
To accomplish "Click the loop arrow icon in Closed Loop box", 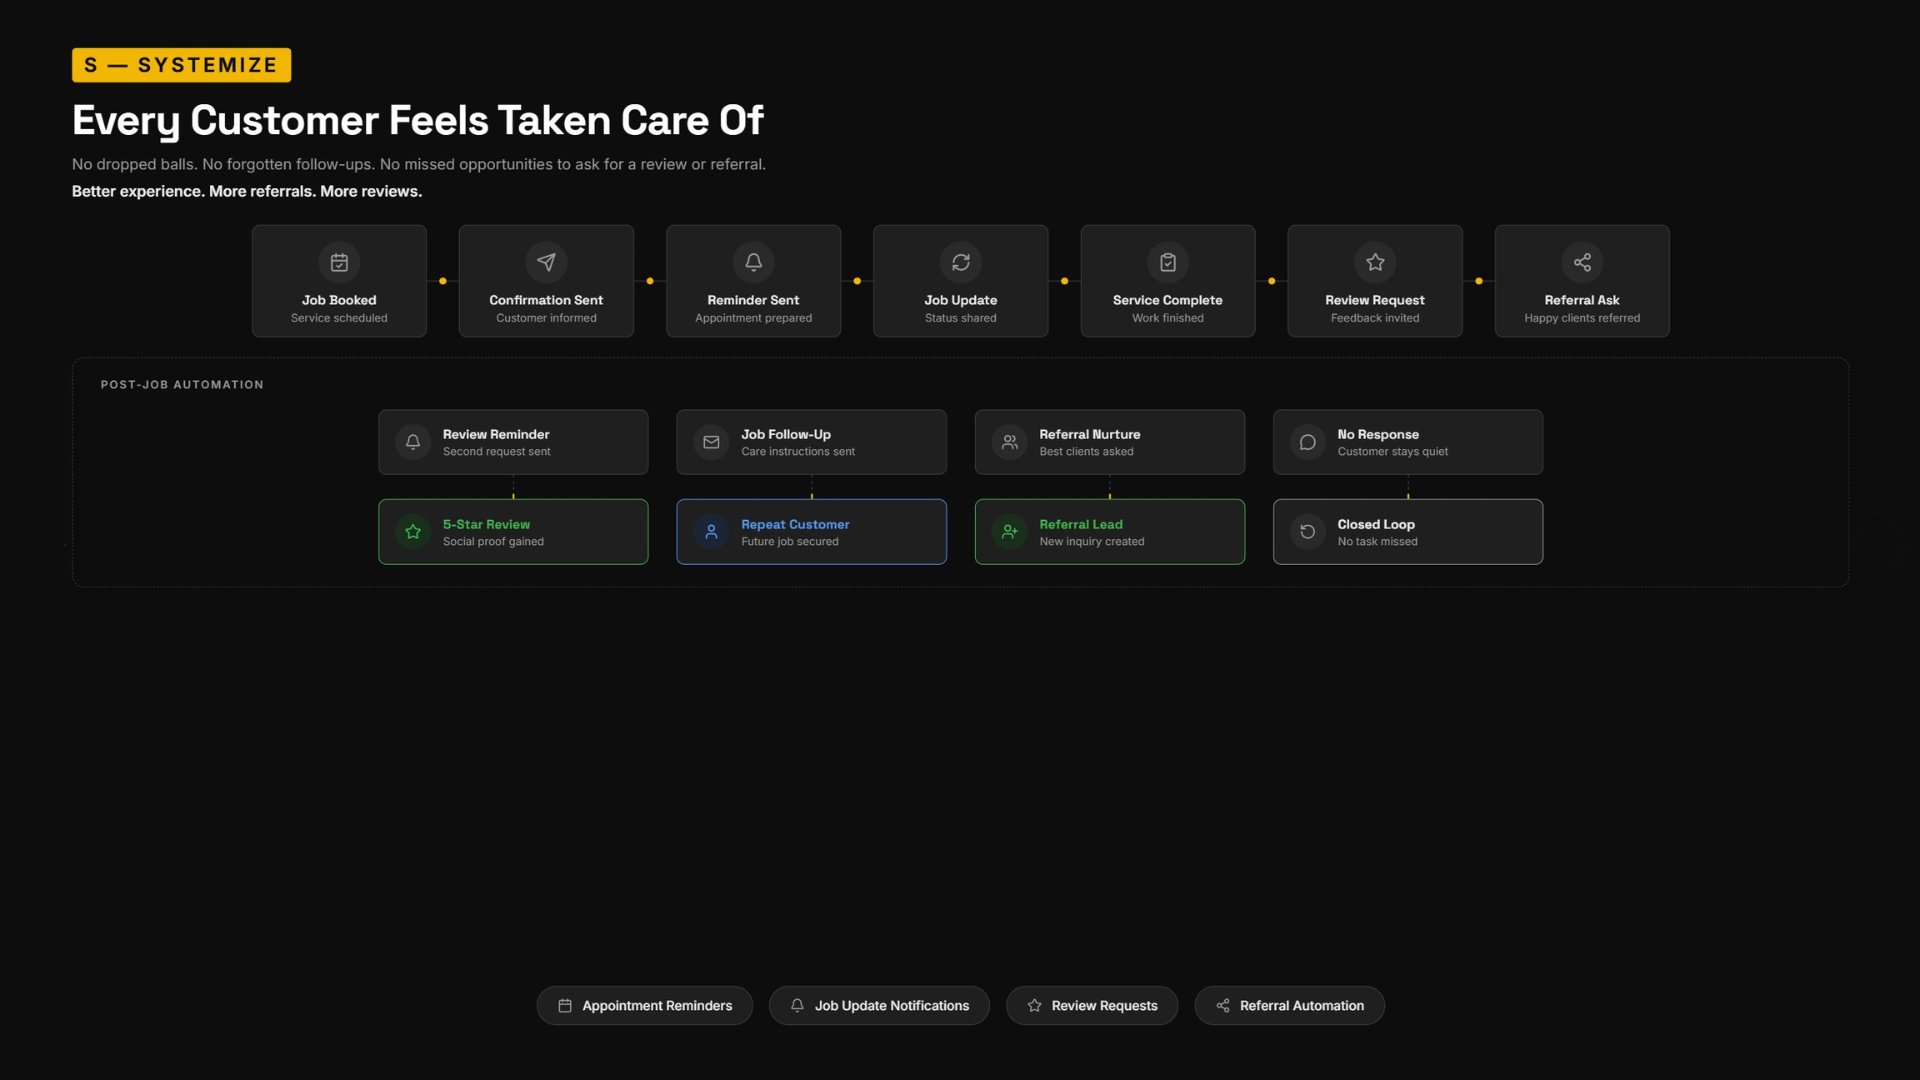I will coord(1308,532).
